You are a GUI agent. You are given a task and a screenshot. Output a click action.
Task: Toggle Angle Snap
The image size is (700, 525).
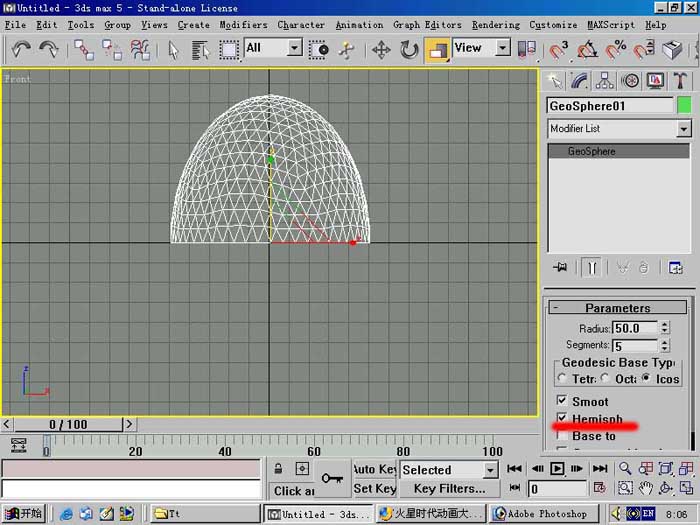(x=587, y=50)
